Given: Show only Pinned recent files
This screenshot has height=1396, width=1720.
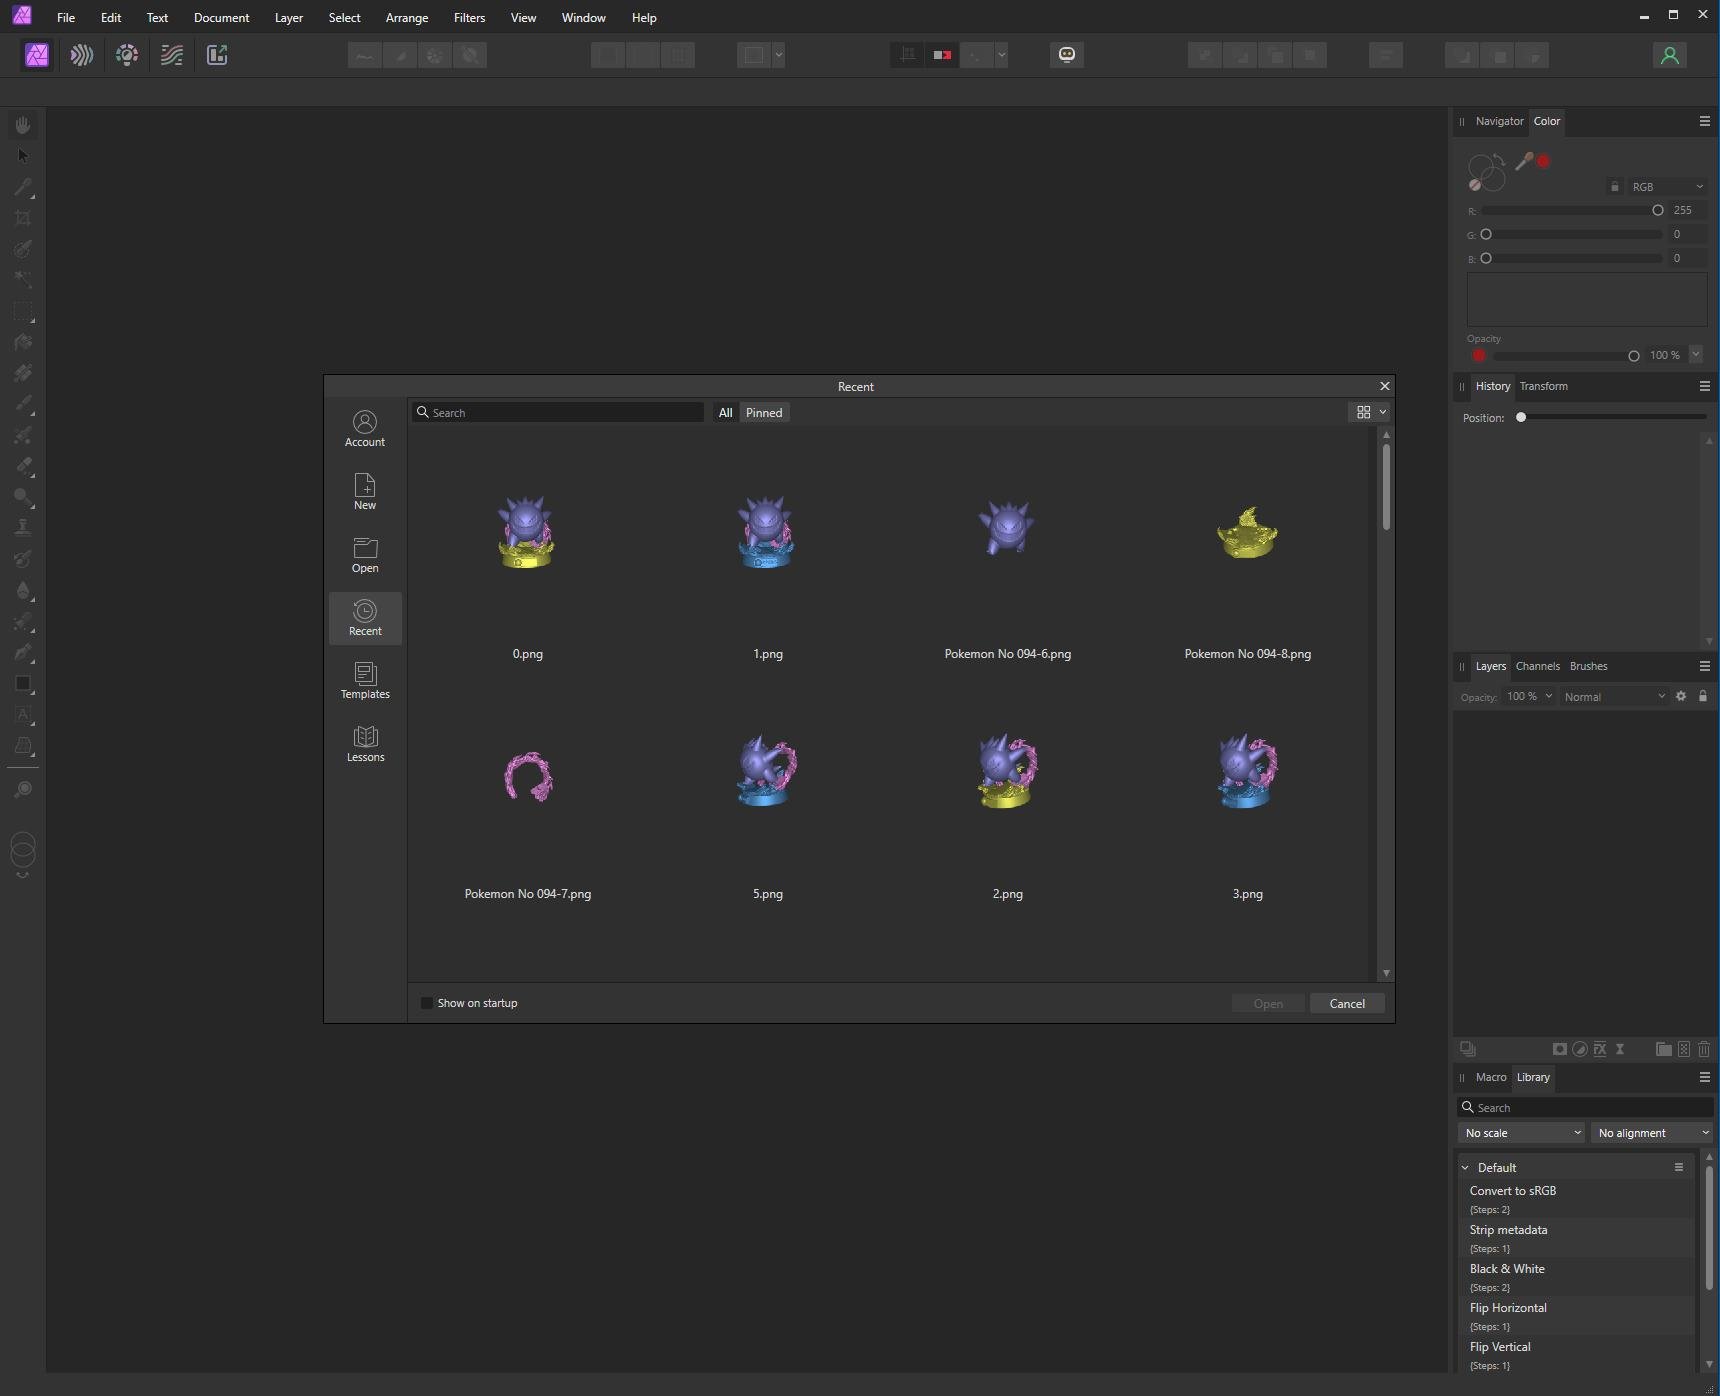Looking at the screenshot, I should coord(764,412).
